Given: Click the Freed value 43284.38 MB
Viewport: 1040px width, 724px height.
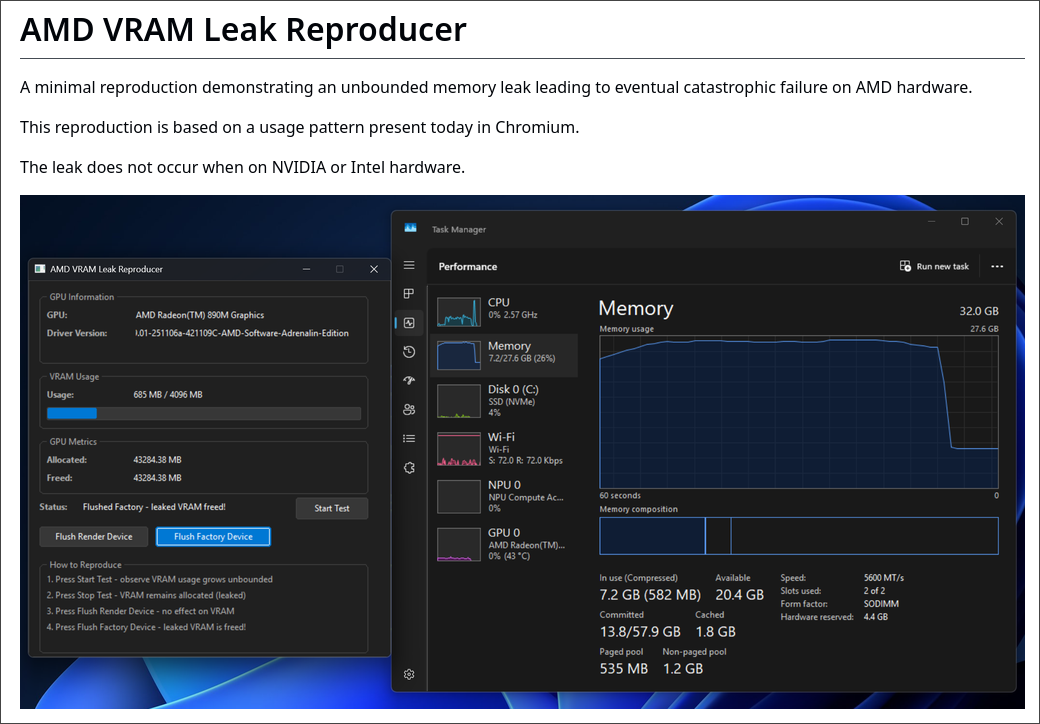Looking at the screenshot, I should click(x=157, y=477).
